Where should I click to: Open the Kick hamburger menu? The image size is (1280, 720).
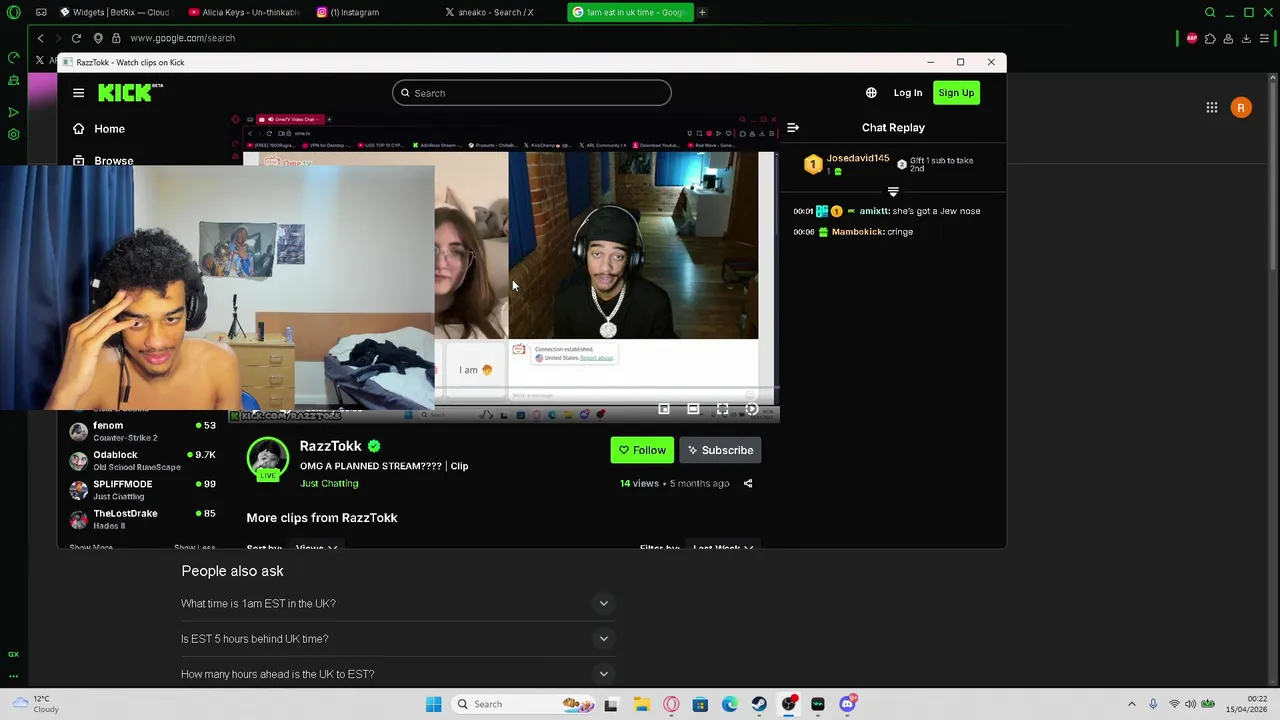(78, 93)
